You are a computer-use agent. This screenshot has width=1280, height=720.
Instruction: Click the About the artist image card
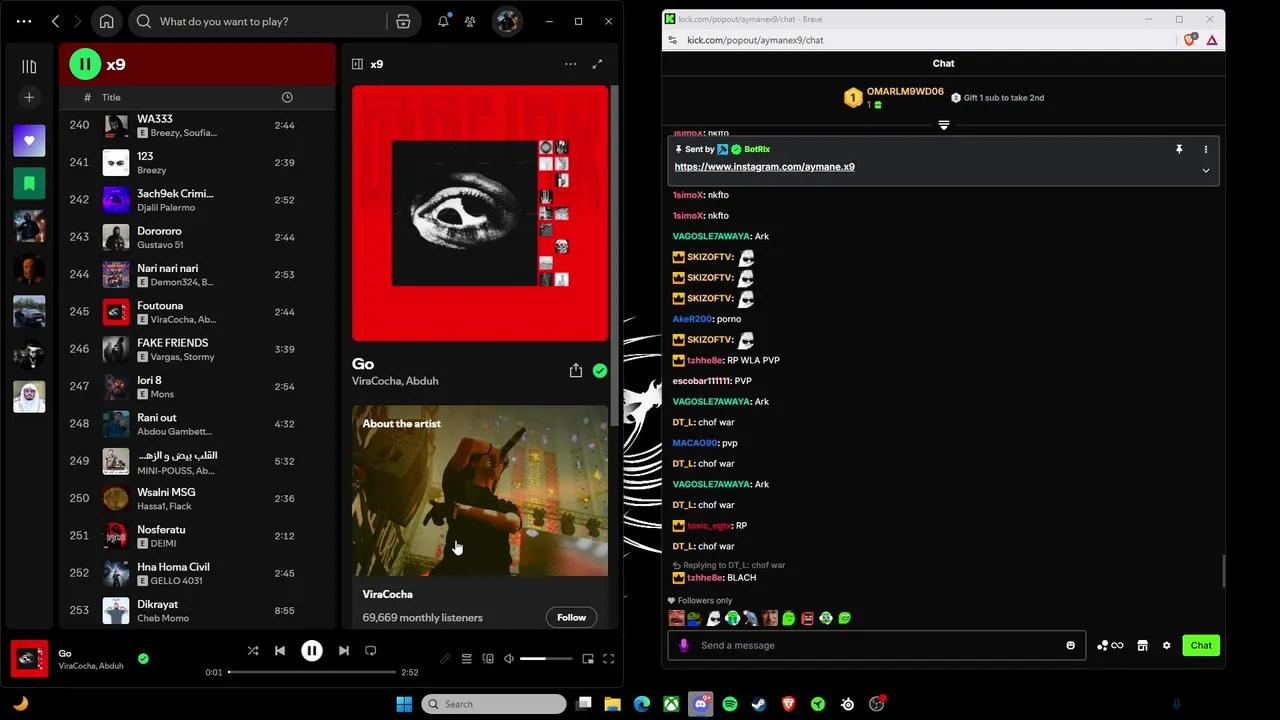pyautogui.click(x=480, y=490)
